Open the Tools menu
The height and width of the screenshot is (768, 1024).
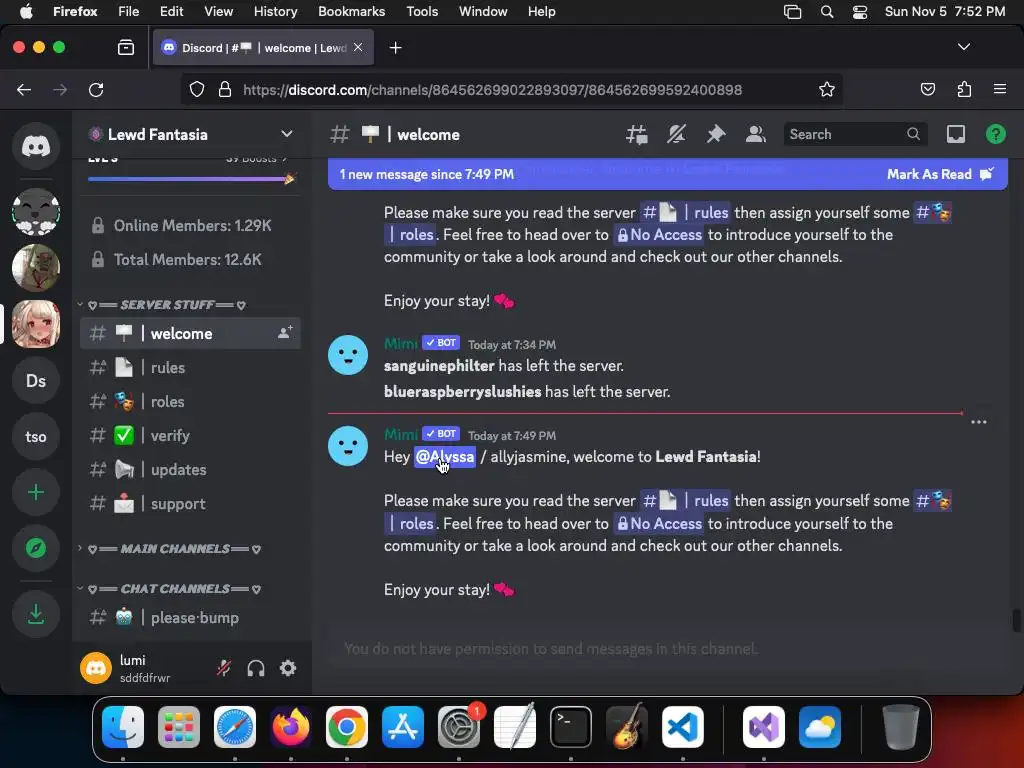[422, 11]
